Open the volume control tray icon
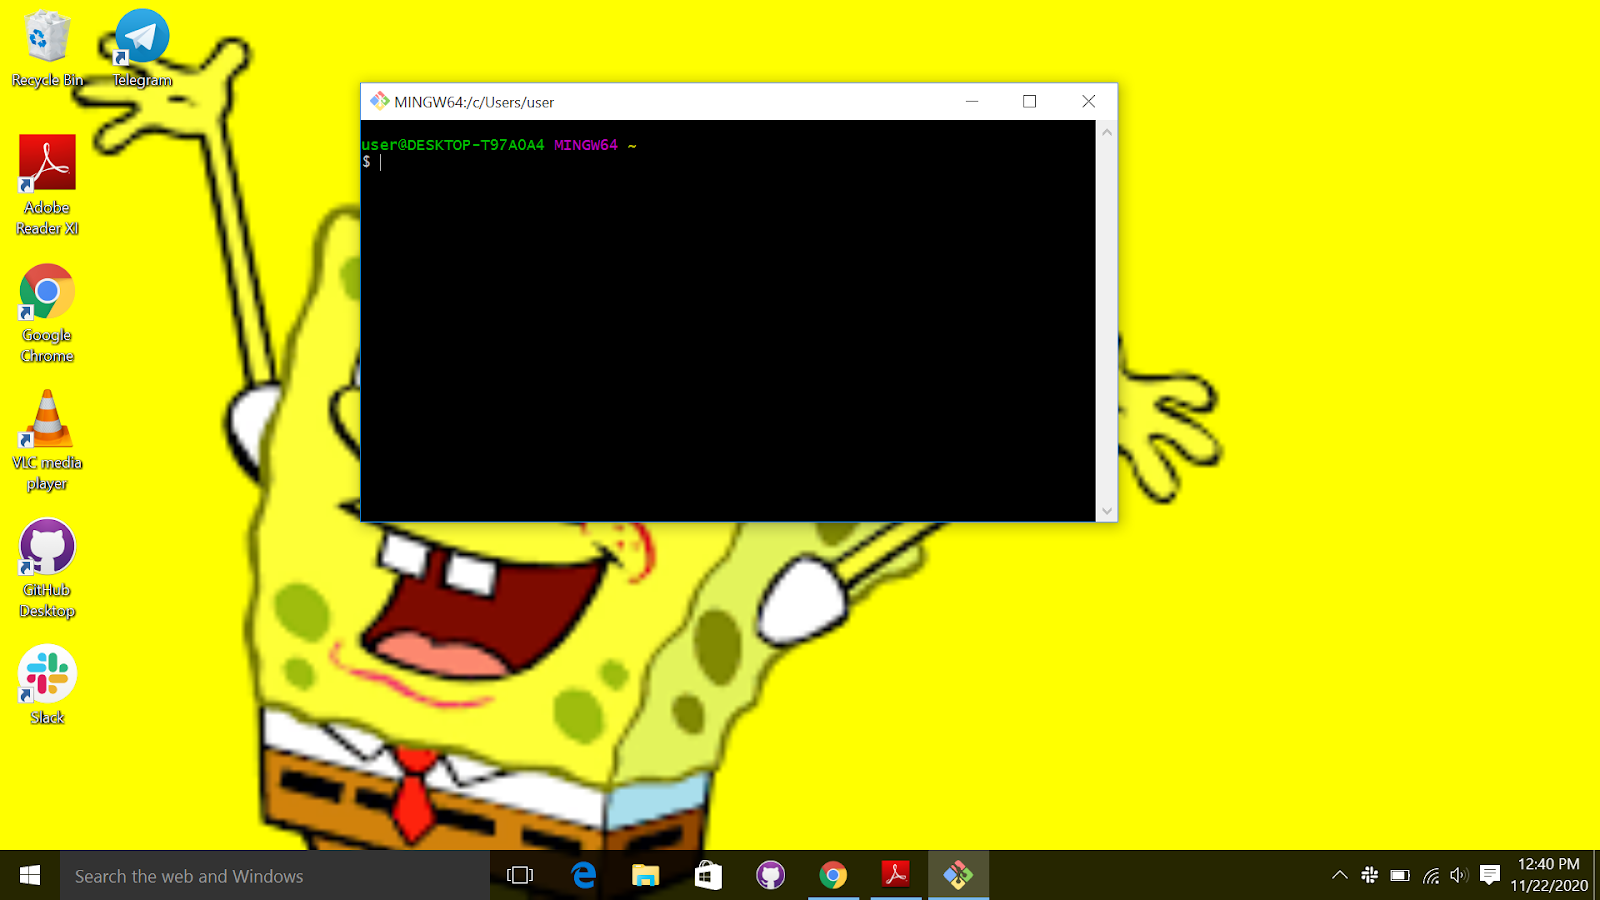The image size is (1600, 900). pyautogui.click(x=1458, y=876)
